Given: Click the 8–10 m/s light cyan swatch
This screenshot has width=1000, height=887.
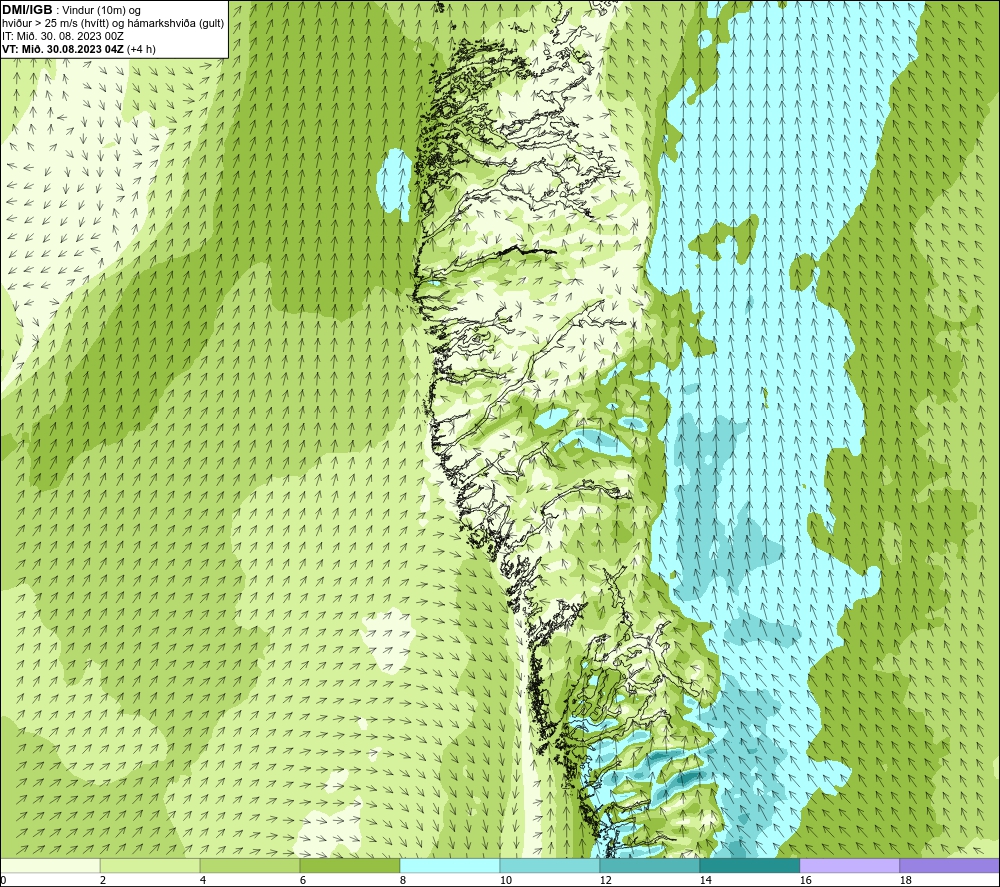Looking at the screenshot, I should click(x=450, y=865).
